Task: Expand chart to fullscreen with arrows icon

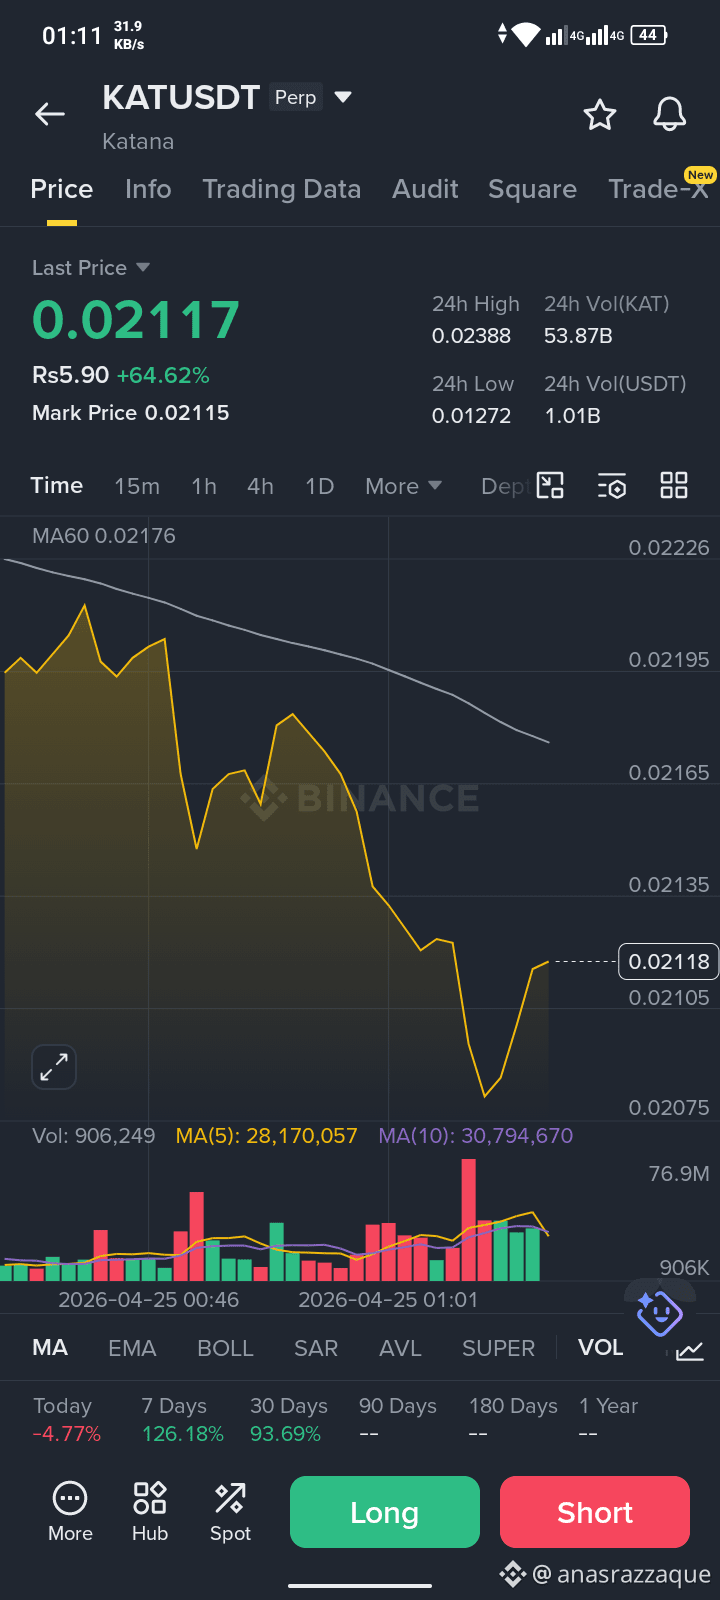Action: pos(54,1067)
